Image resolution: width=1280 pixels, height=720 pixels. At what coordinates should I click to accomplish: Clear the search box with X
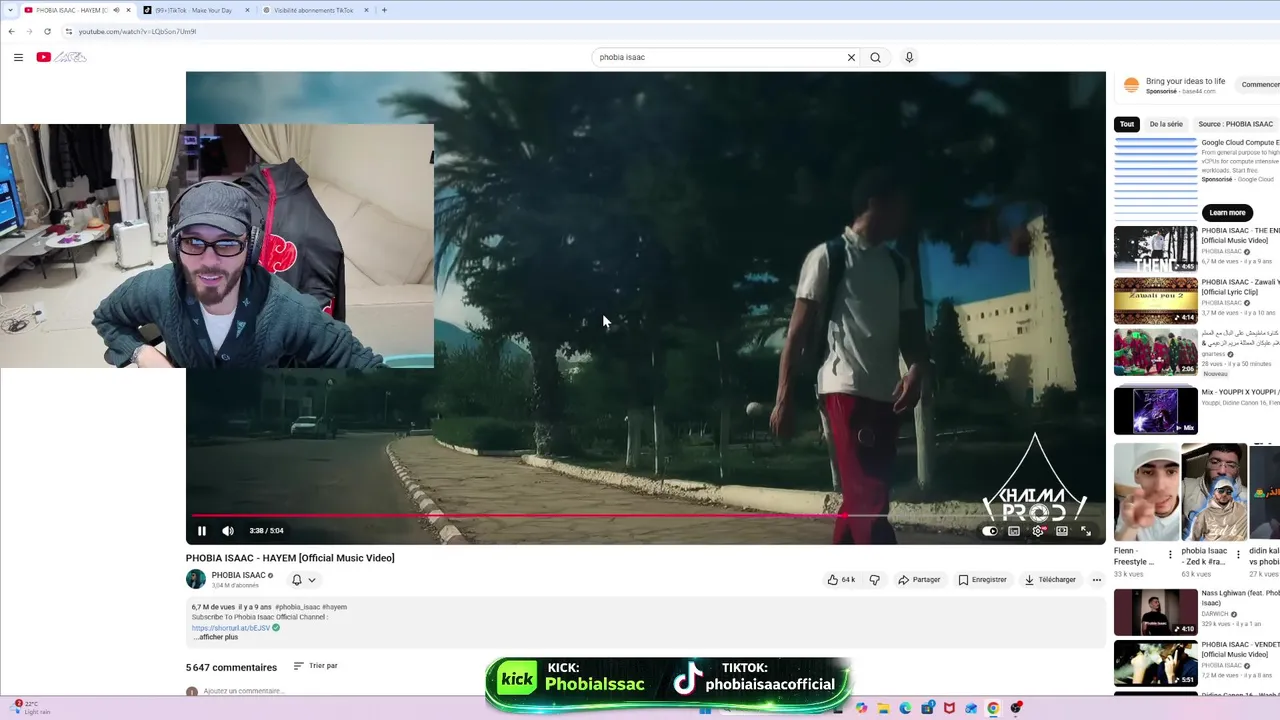tap(851, 57)
